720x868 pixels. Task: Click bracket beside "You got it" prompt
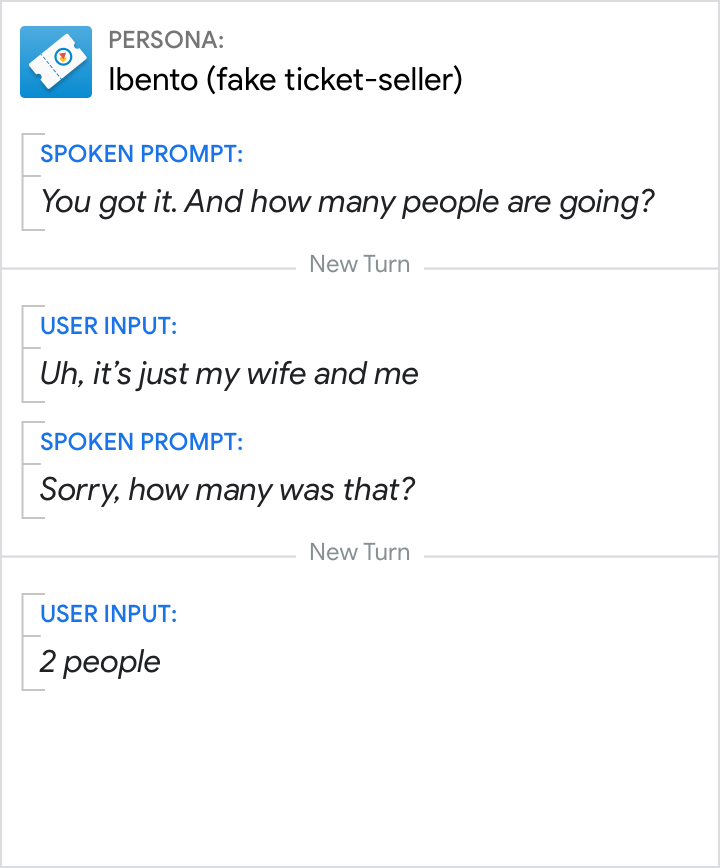point(26,182)
